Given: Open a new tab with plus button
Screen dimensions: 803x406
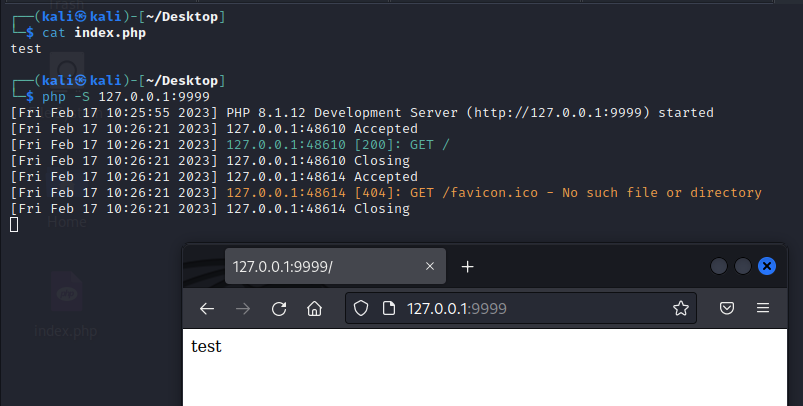Looking at the screenshot, I should click(x=467, y=267).
